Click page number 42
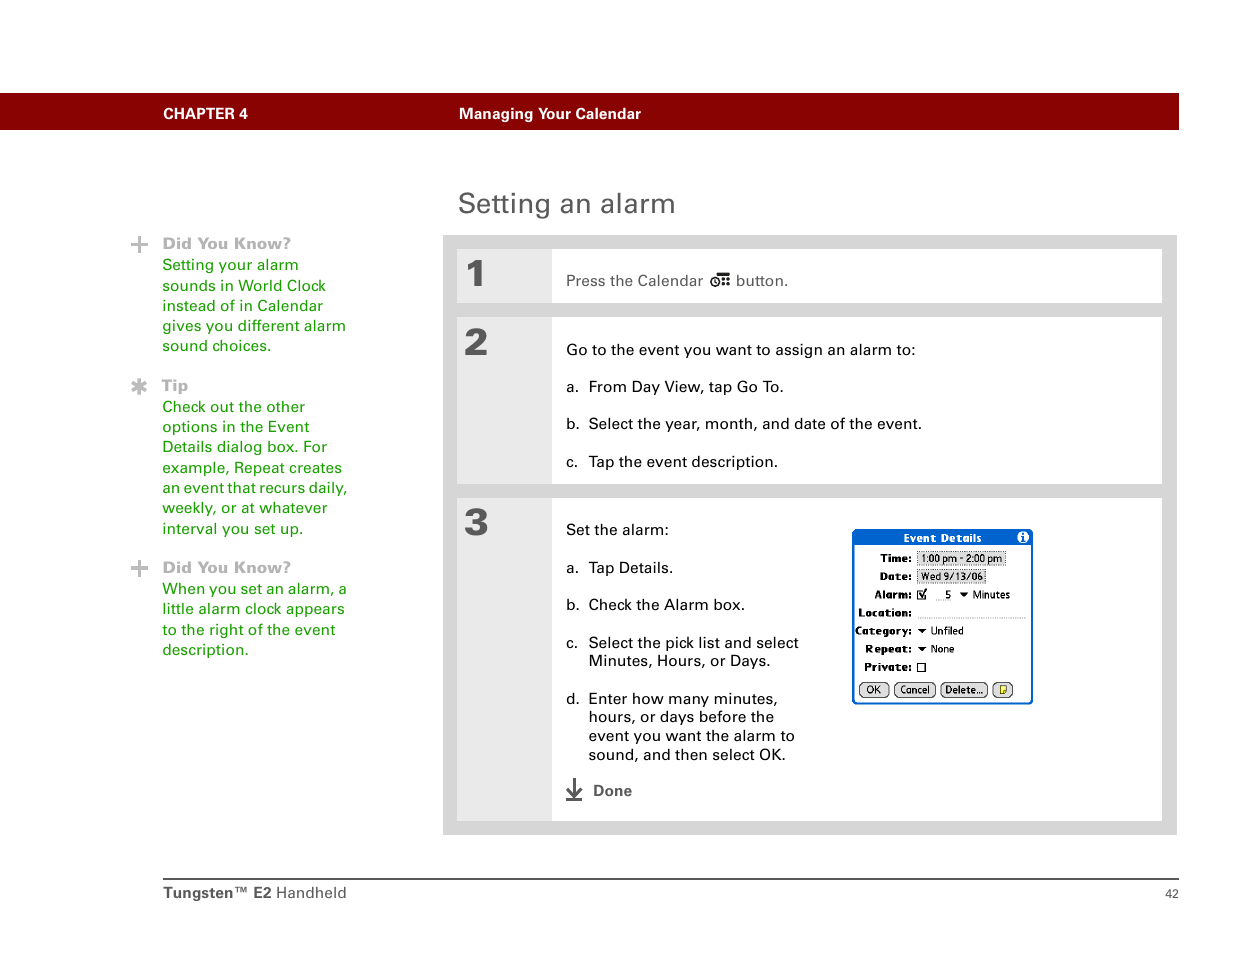Screen dimensions: 1235x954 tap(1172, 894)
